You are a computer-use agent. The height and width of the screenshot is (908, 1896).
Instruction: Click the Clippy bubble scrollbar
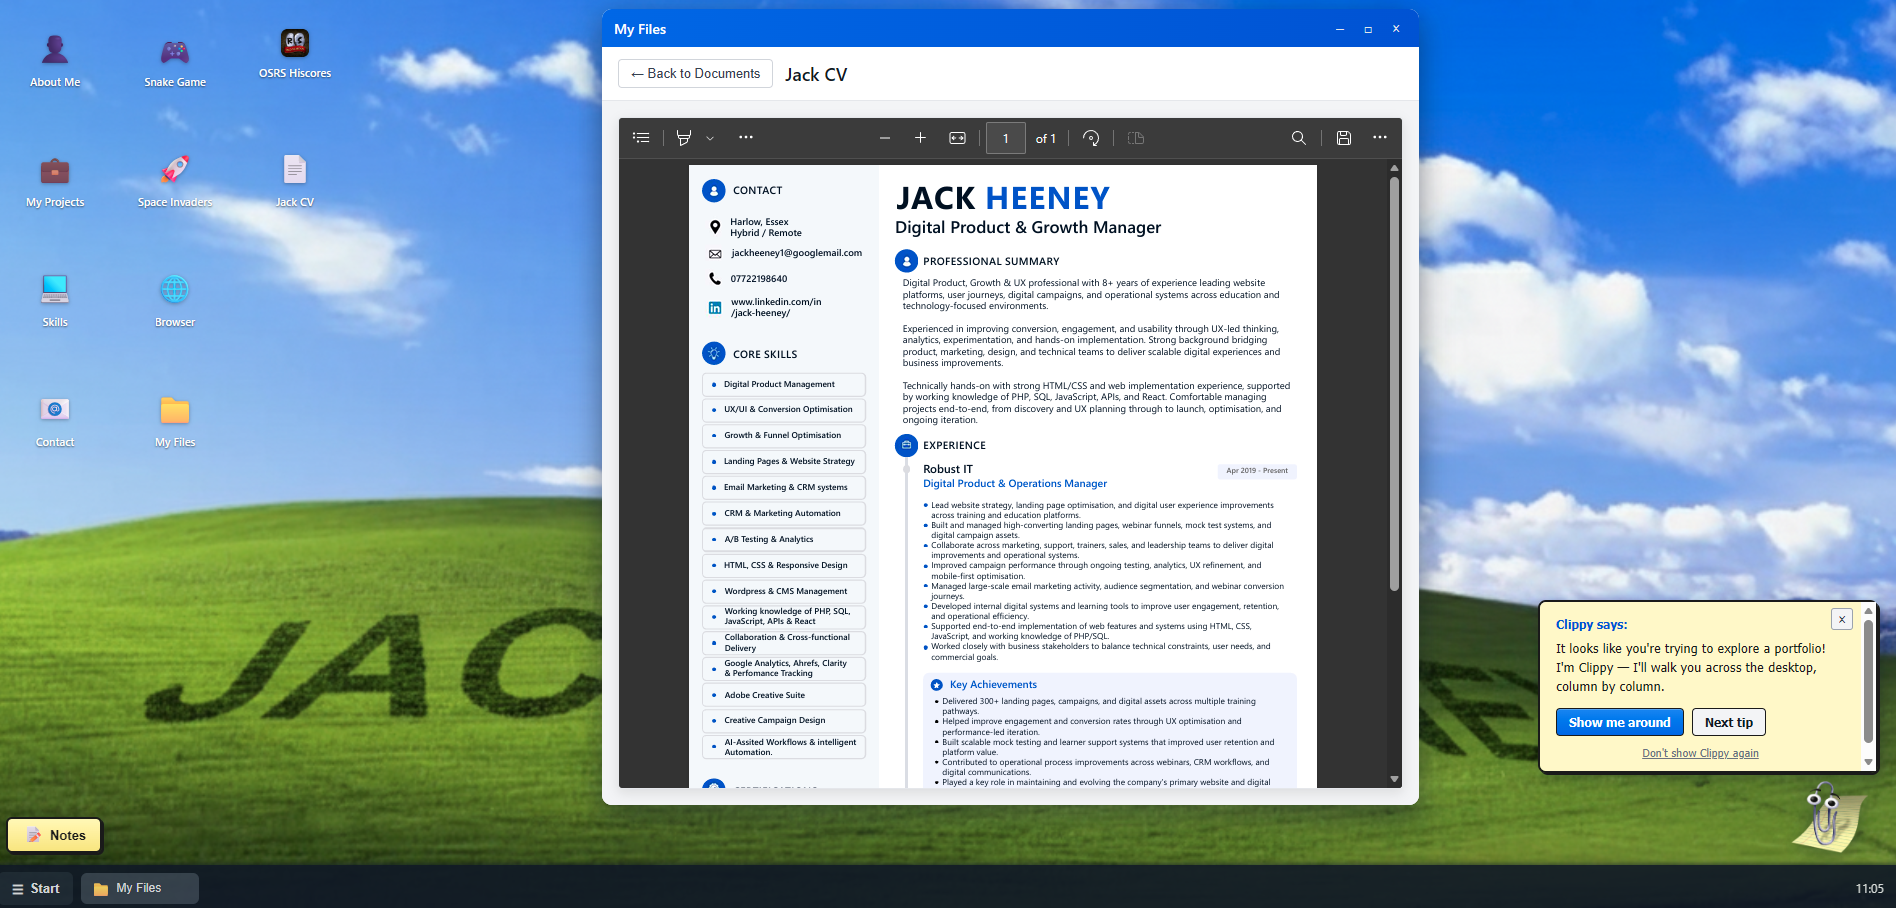click(x=1868, y=680)
